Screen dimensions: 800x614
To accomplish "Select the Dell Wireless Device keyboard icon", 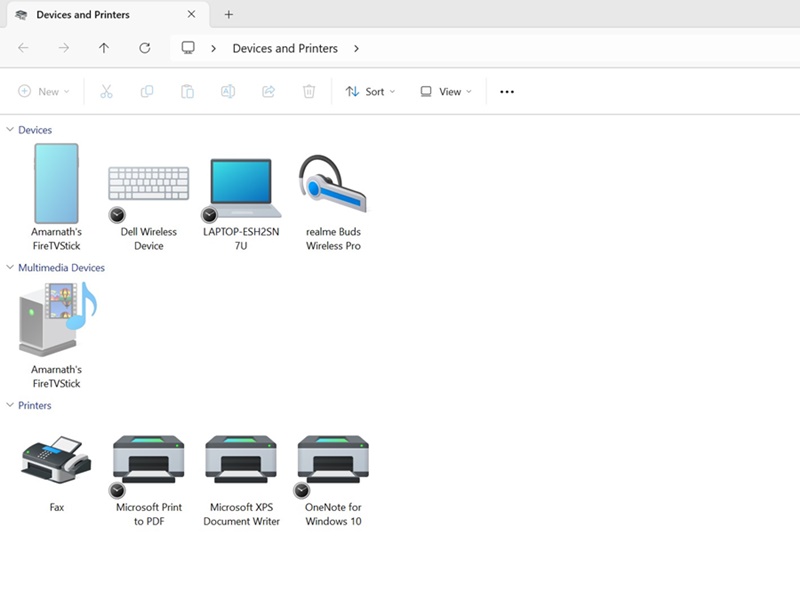I will [x=148, y=186].
